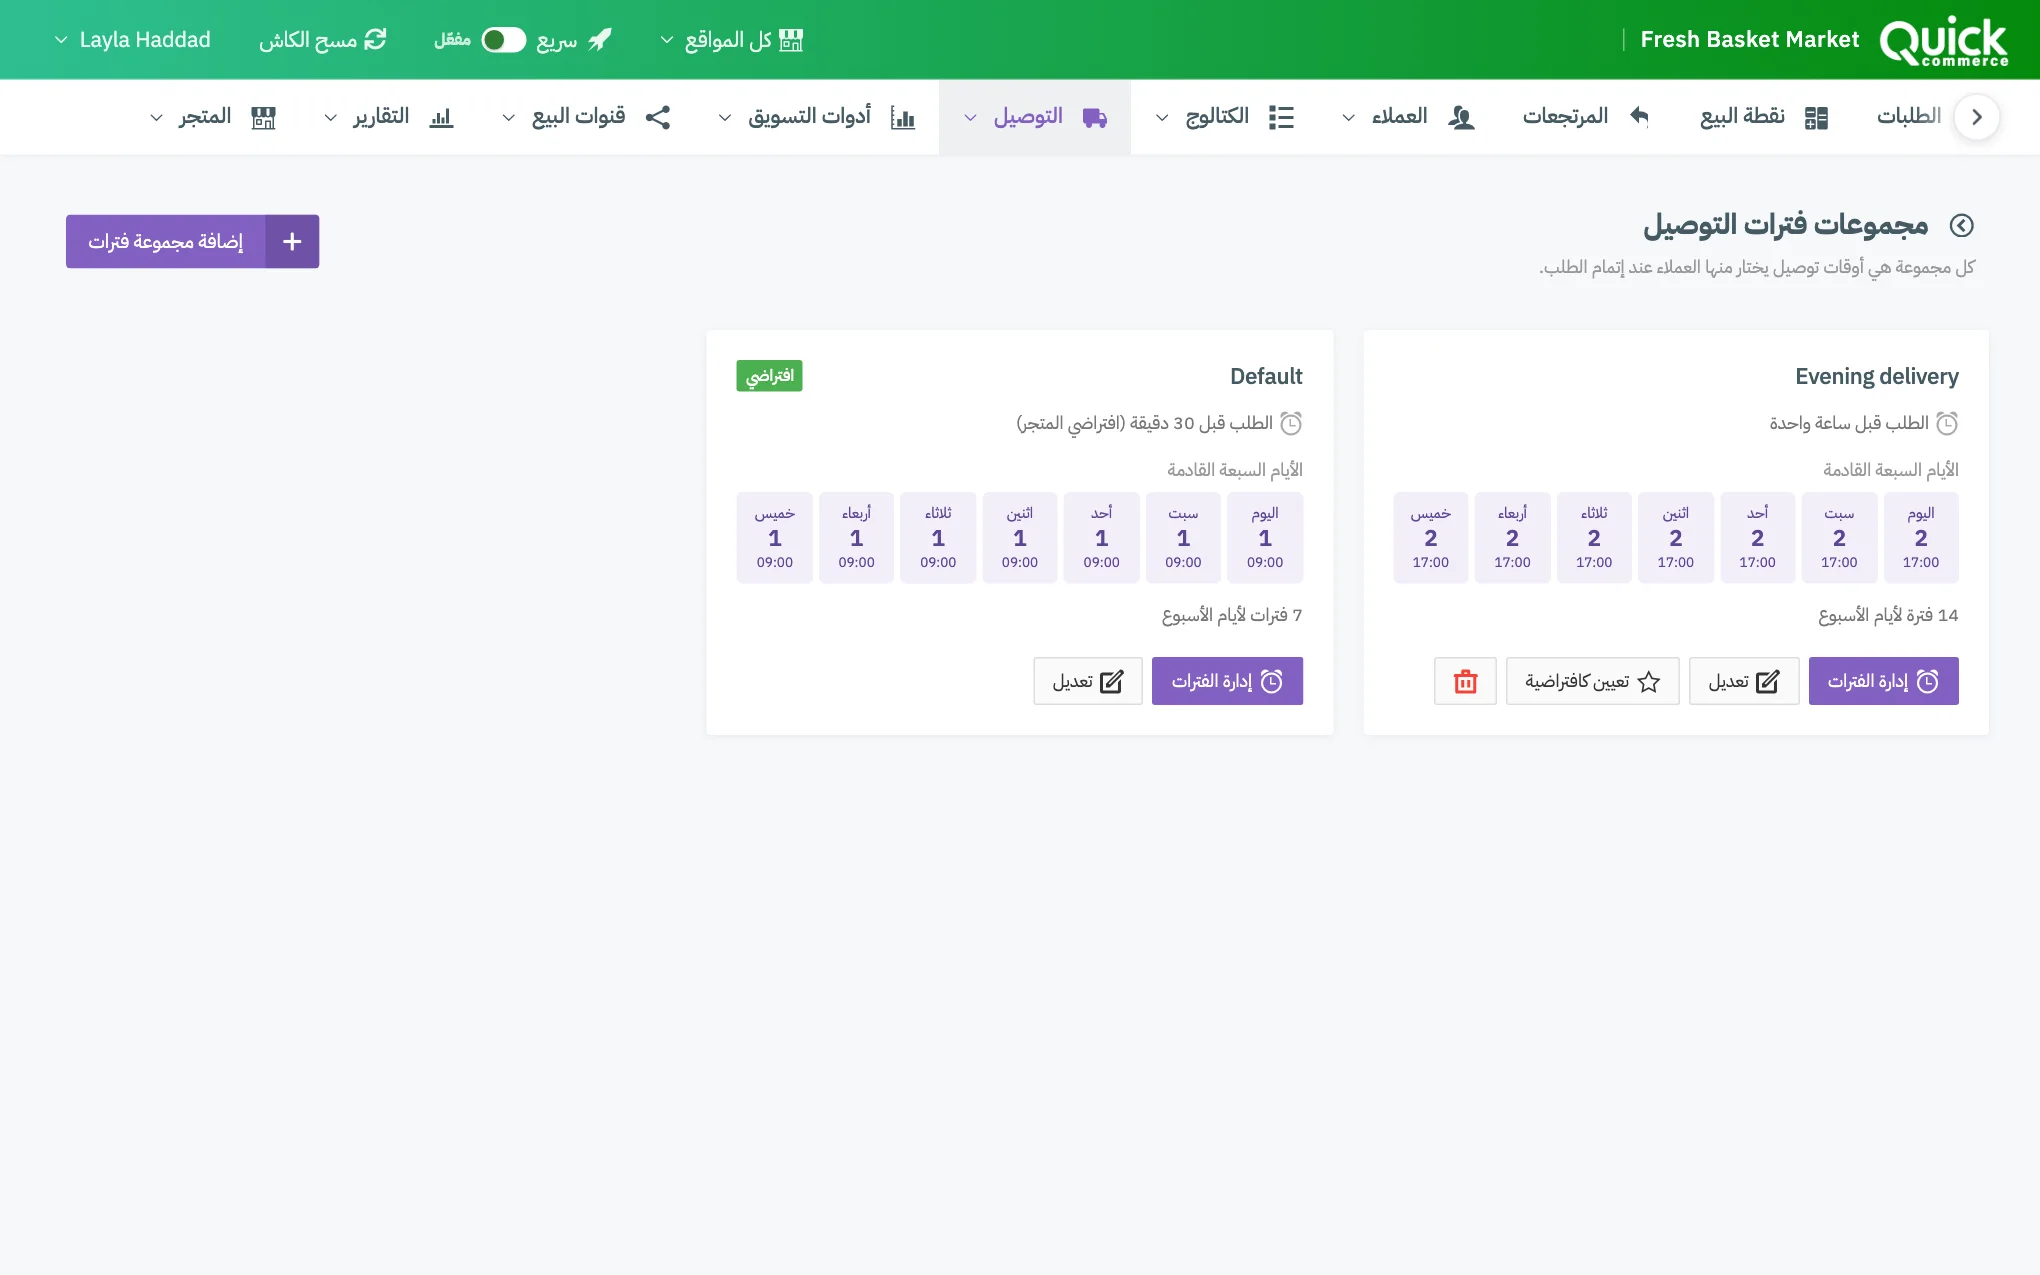
Task: Click the refresh icon for مسح الكاش
Action: pos(375,40)
